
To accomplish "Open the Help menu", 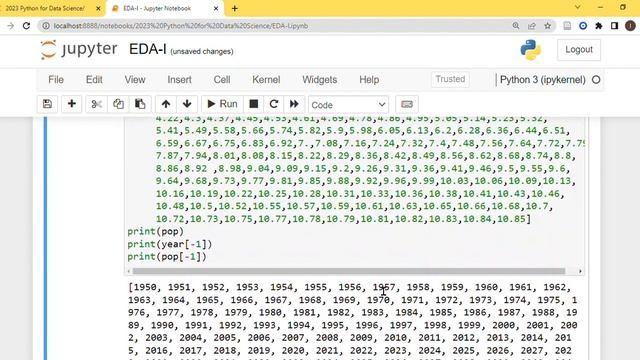I will pyautogui.click(x=369, y=80).
